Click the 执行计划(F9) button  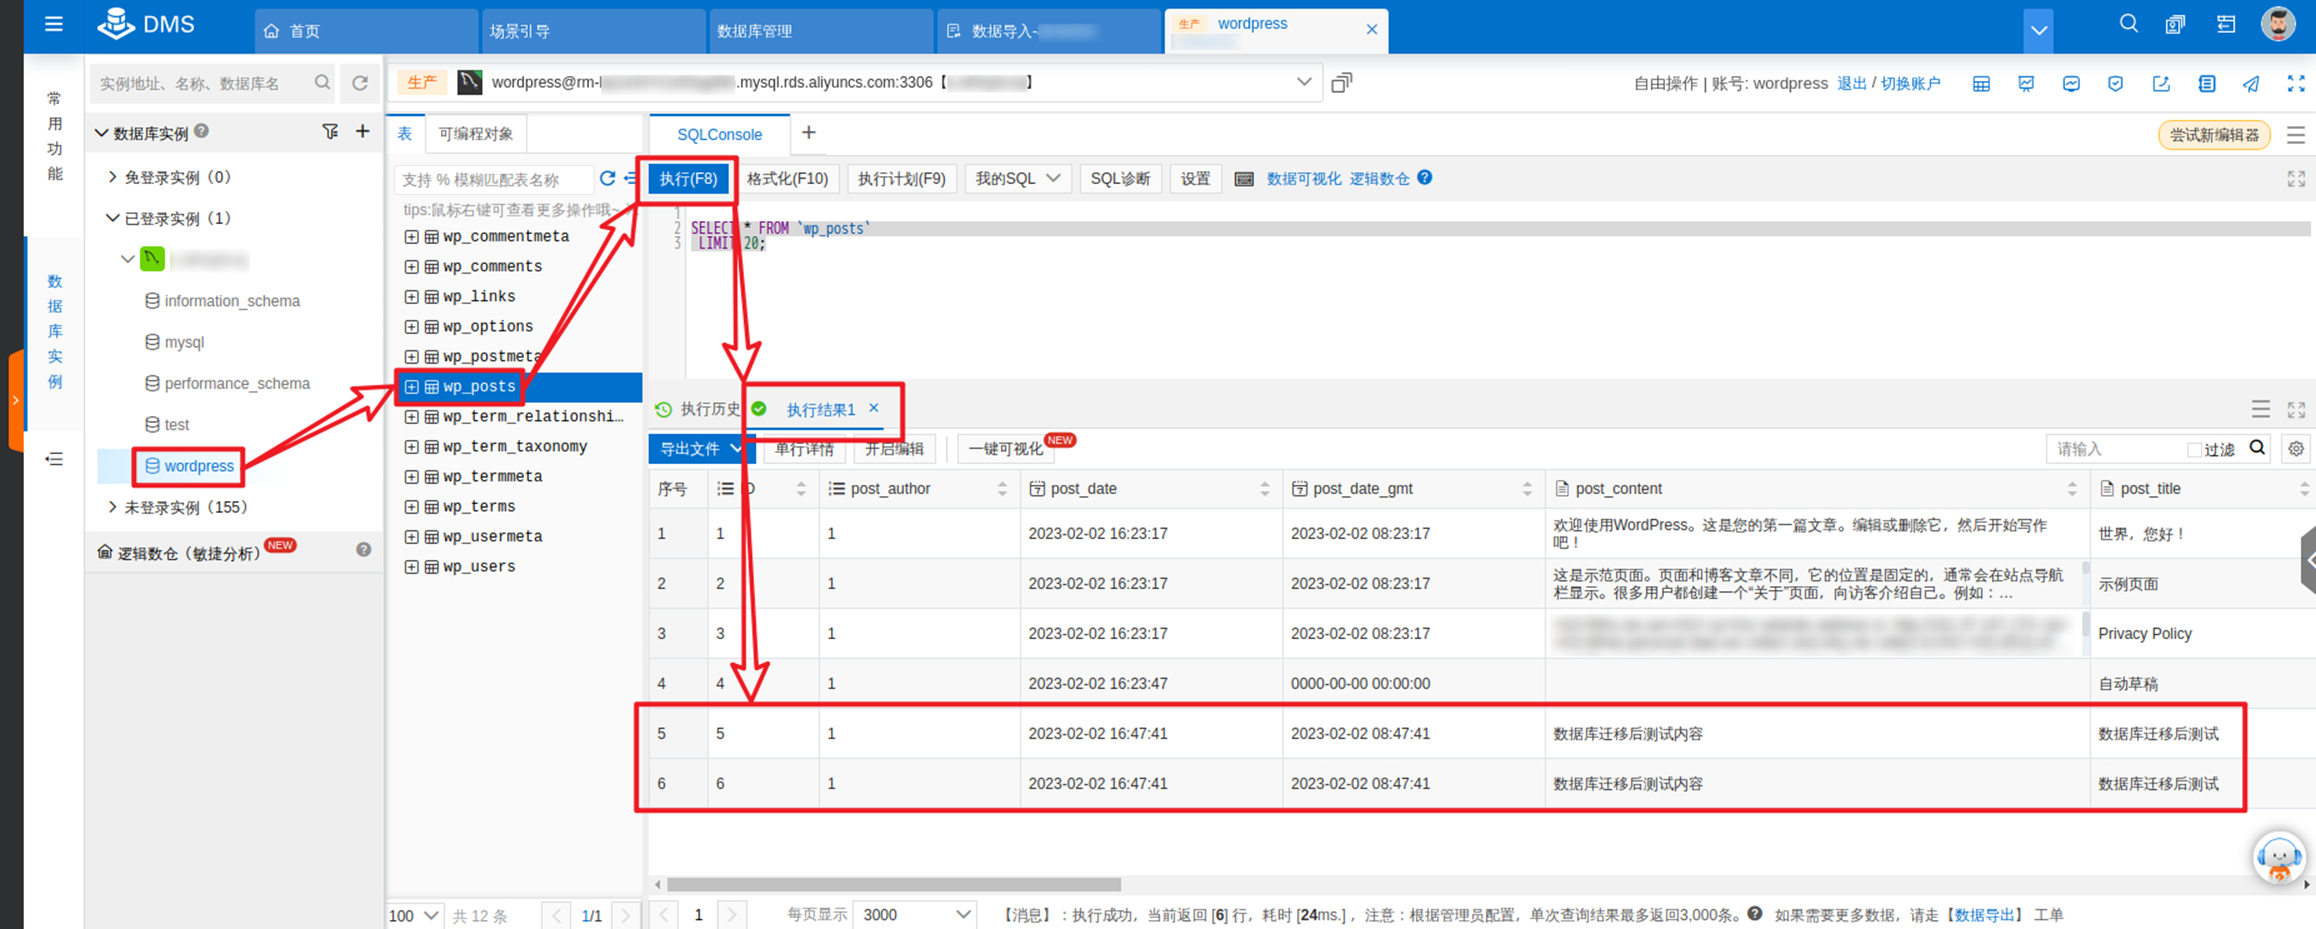point(901,178)
